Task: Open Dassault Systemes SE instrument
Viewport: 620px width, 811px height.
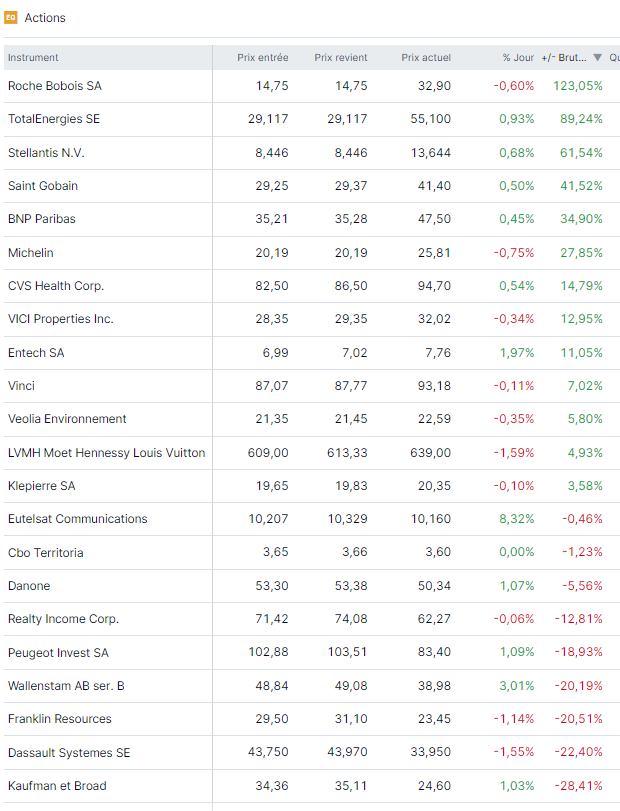Action: coord(69,753)
